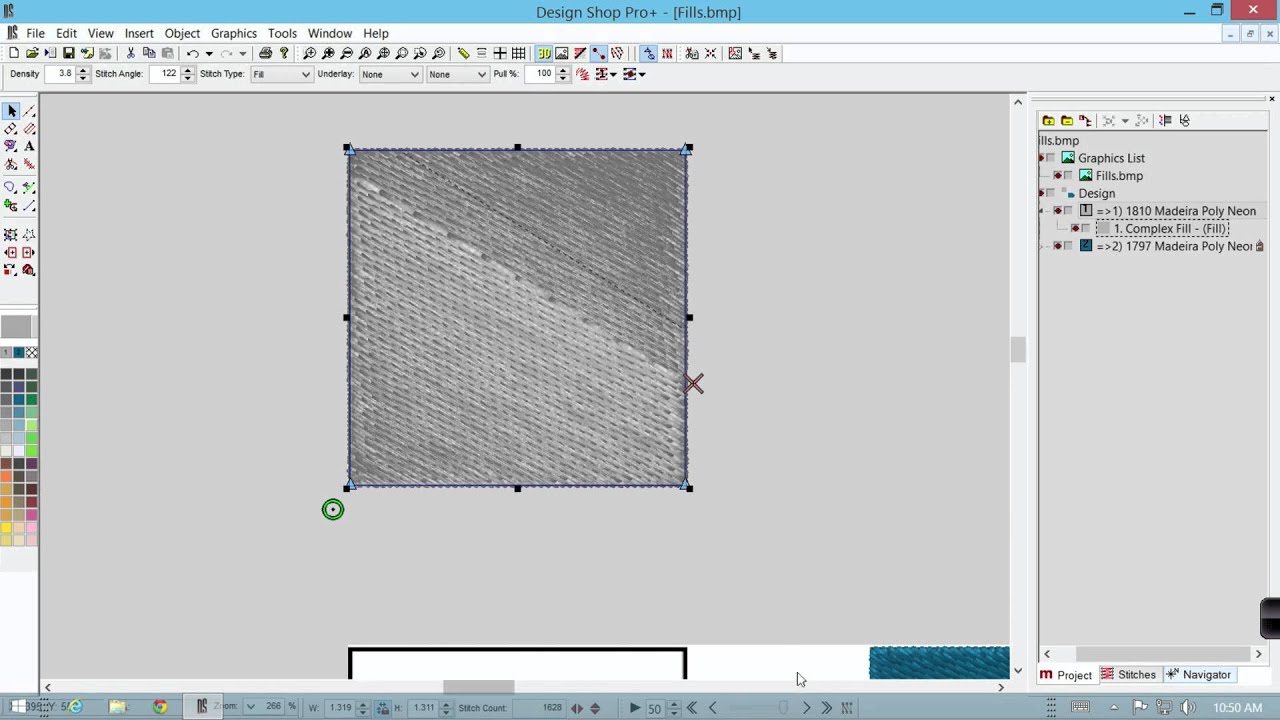Open Chrome from the taskbar
Viewport: 1280px width, 720px height.
[160, 707]
